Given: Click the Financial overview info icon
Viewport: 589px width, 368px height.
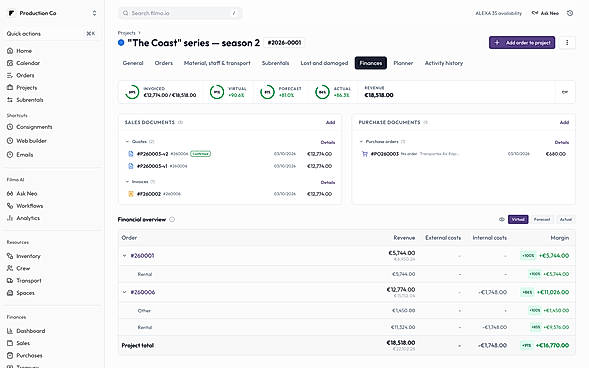Looking at the screenshot, I should pyautogui.click(x=172, y=220).
